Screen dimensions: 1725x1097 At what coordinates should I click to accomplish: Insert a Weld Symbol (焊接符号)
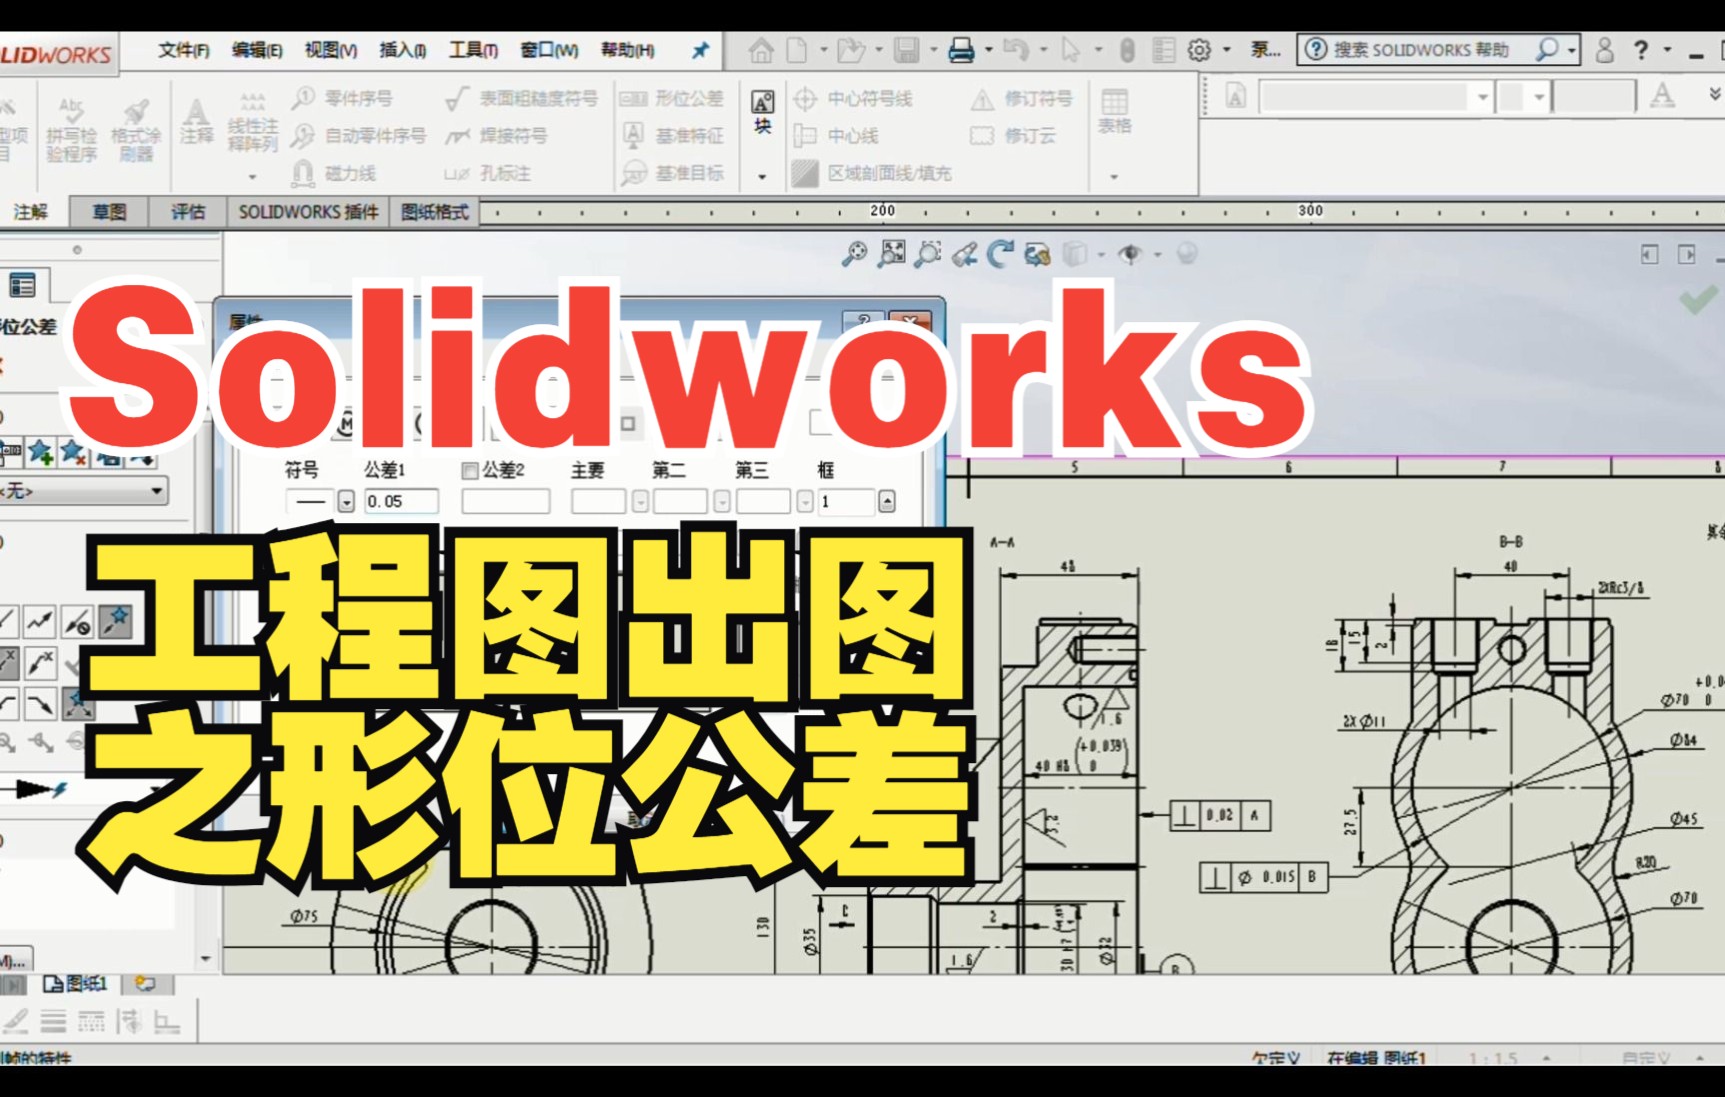pyautogui.click(x=497, y=135)
